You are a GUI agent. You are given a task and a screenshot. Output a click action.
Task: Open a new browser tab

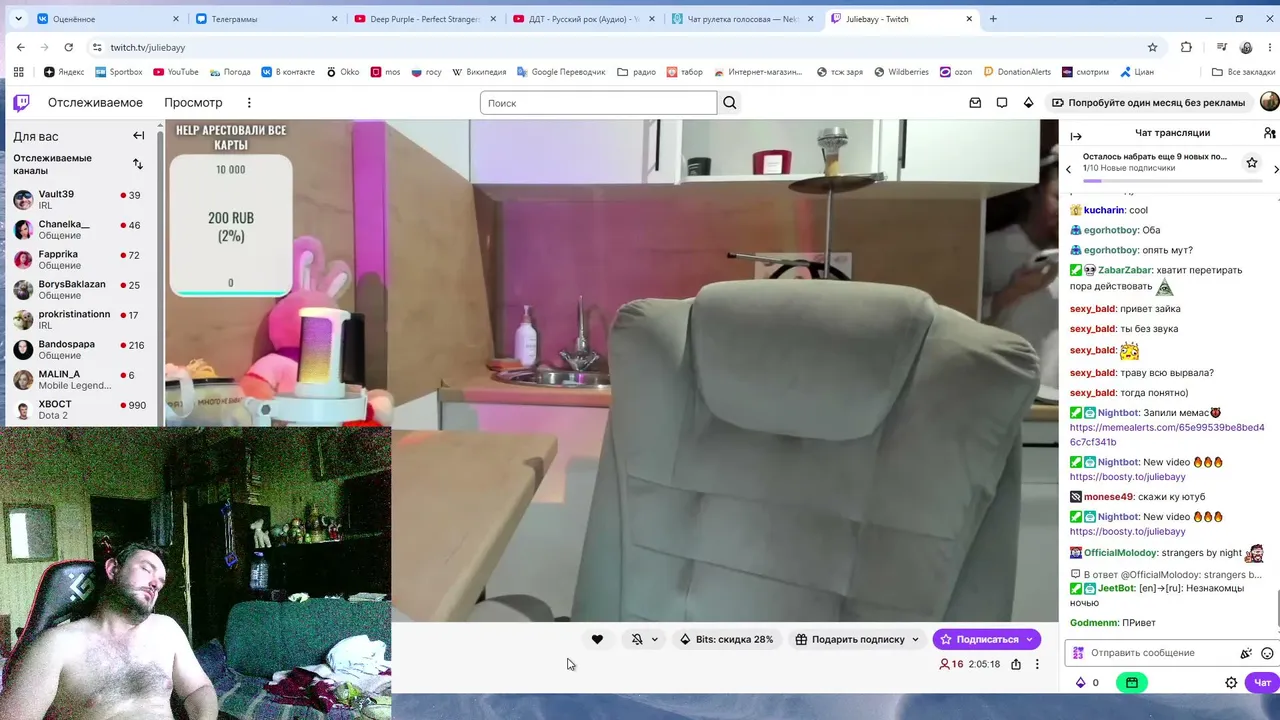[993, 19]
